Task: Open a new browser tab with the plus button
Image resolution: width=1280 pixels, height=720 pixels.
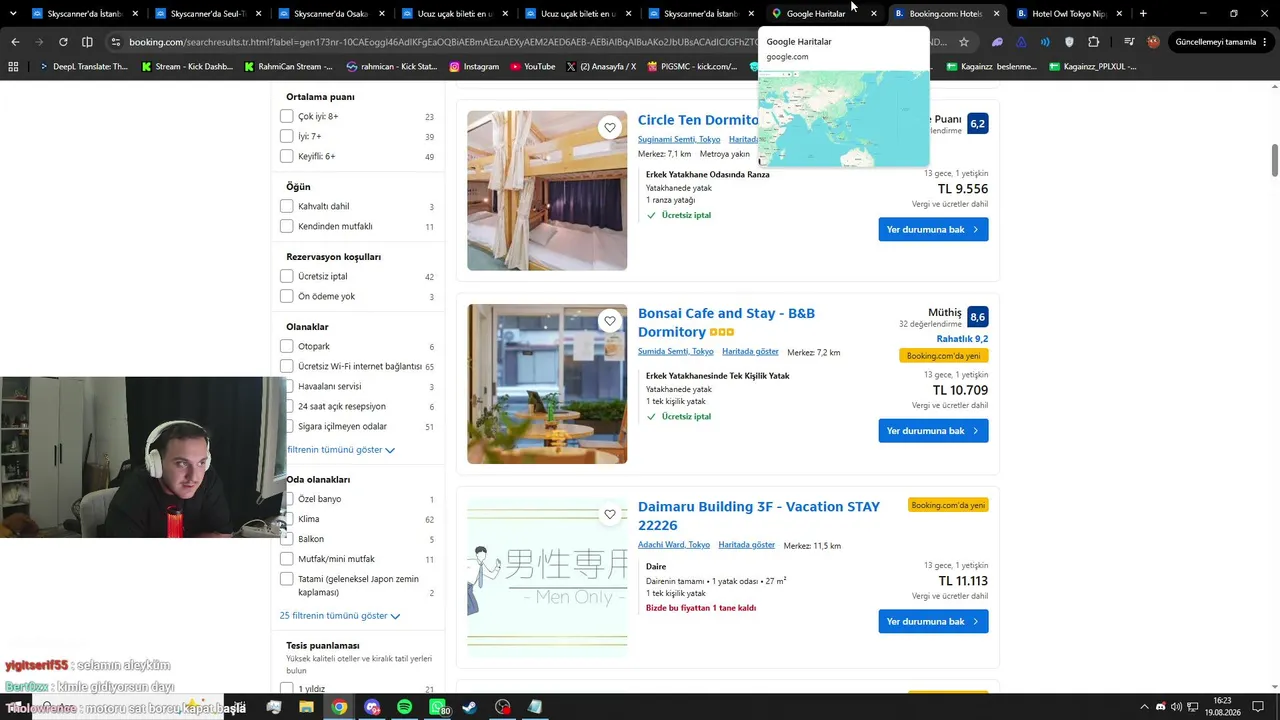Action: (1143, 14)
